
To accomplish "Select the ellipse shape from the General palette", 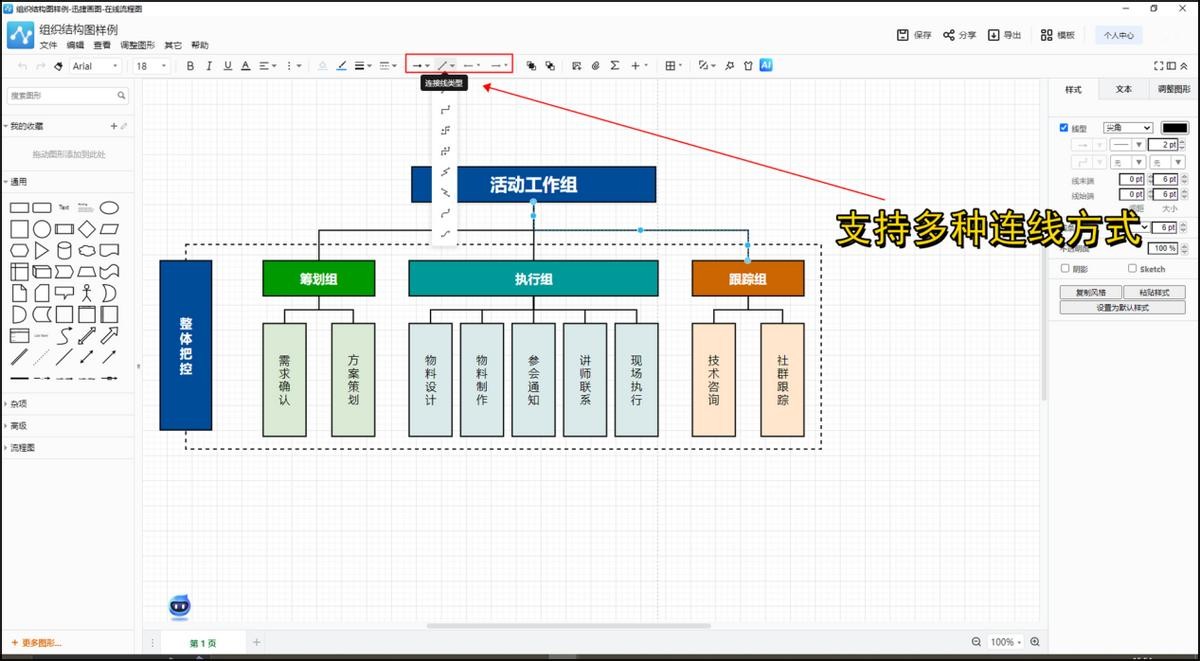I will click(x=109, y=208).
